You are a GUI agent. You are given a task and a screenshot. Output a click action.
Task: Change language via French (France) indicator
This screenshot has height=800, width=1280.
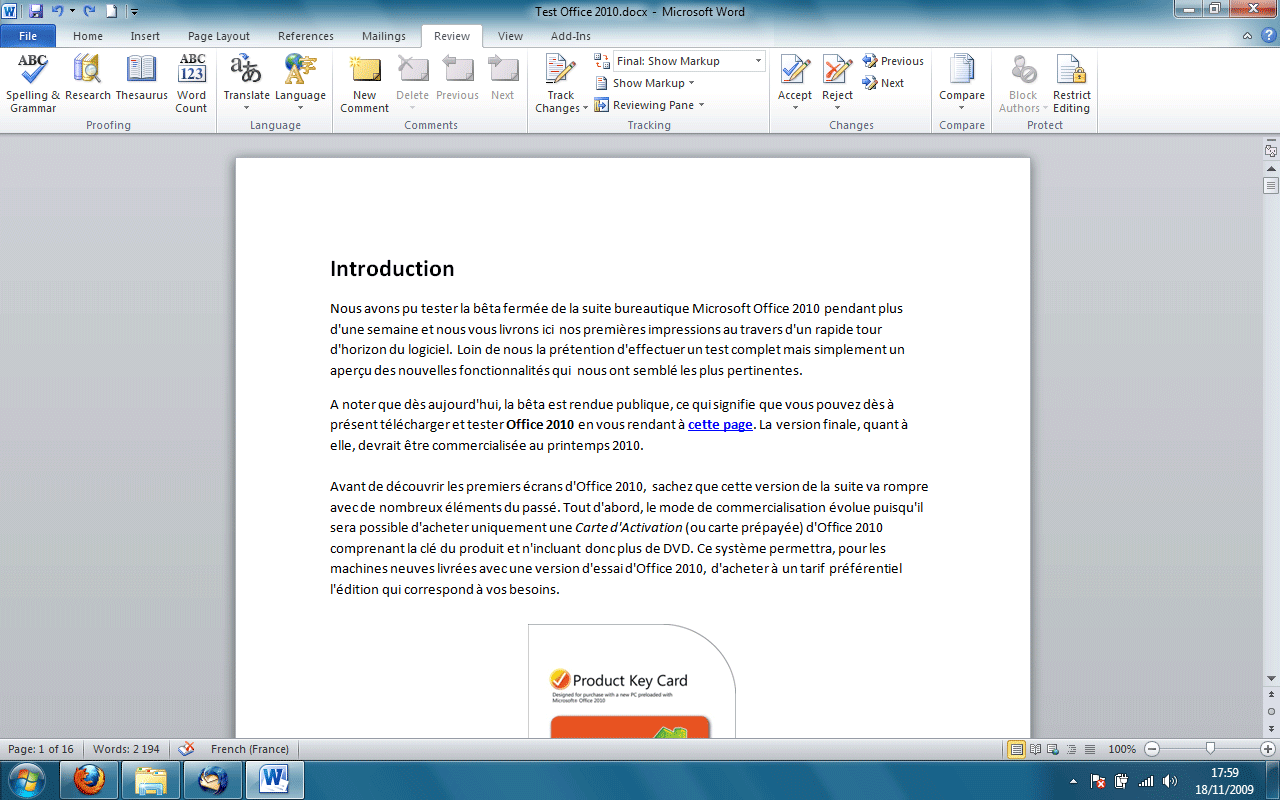click(x=250, y=749)
